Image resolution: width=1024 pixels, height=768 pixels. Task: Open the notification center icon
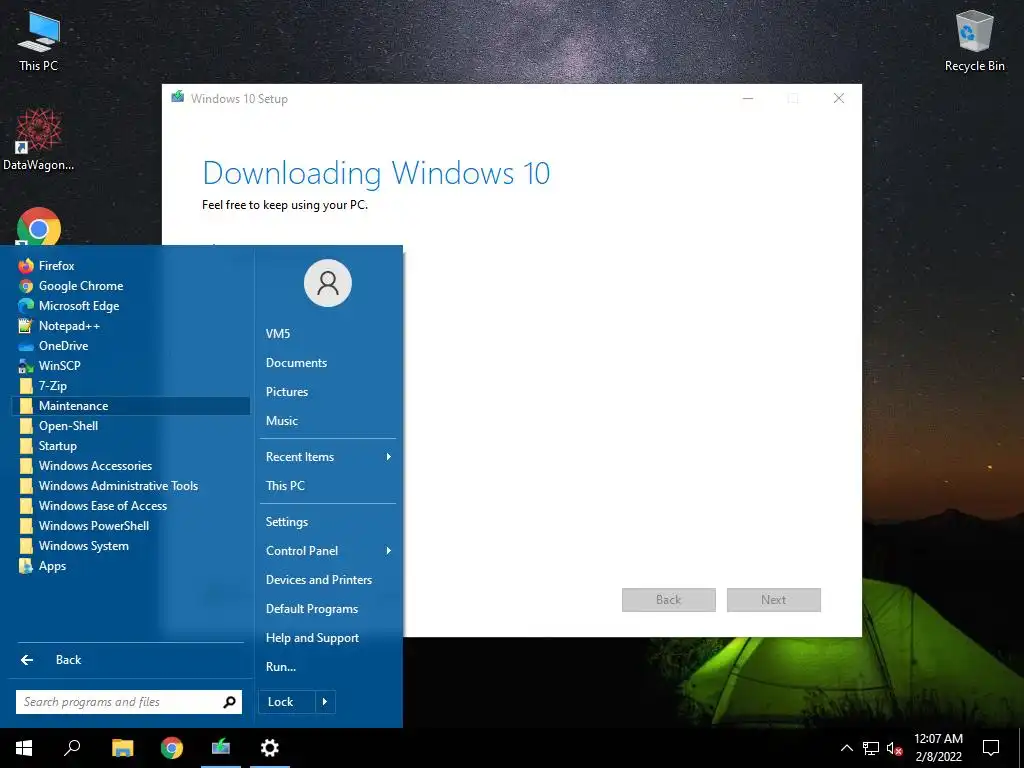[x=991, y=748]
